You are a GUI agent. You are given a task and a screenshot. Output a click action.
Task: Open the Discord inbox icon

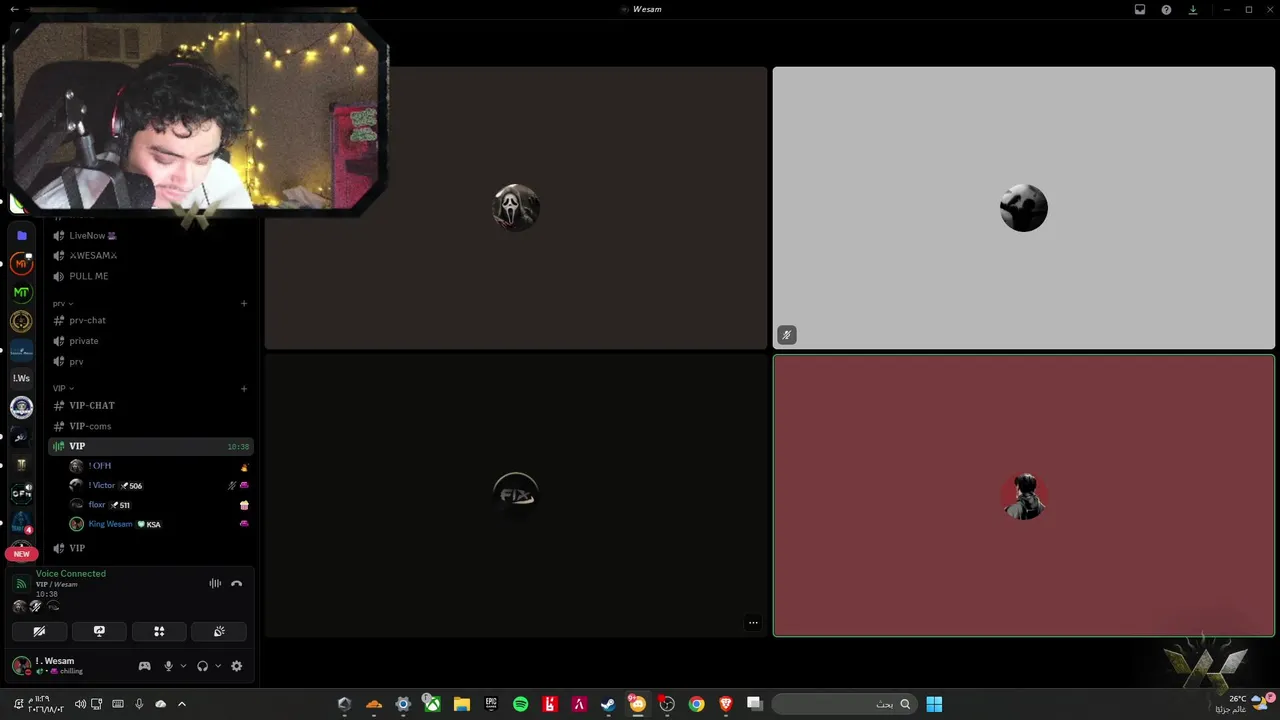pyautogui.click(x=1140, y=9)
